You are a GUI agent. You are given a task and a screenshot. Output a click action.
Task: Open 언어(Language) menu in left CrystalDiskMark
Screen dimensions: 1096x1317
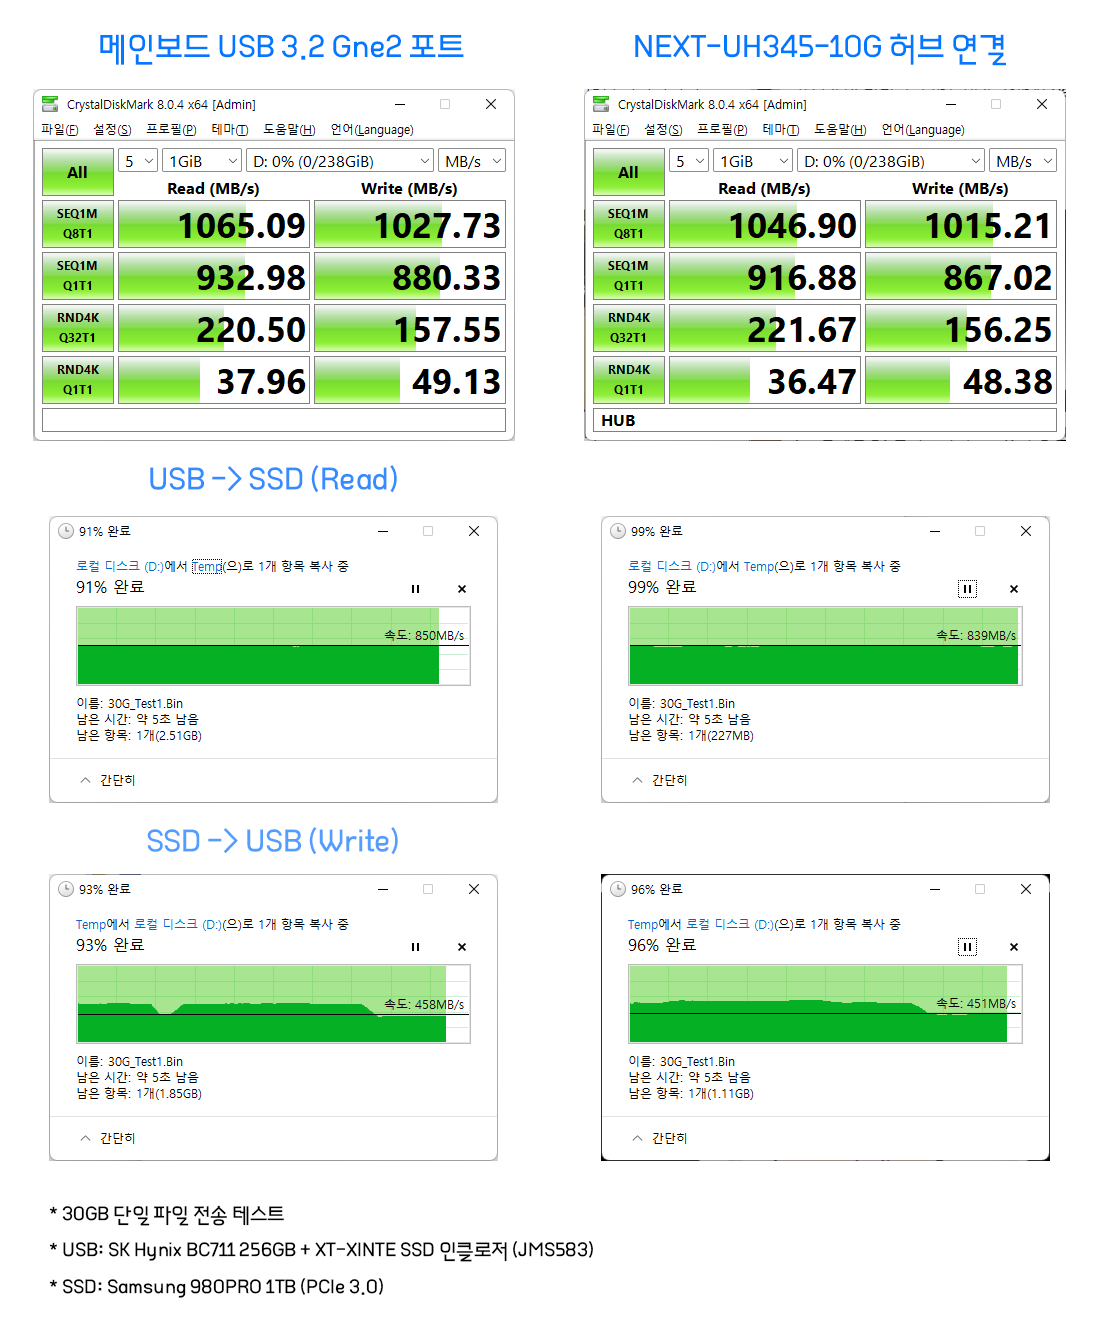coord(372,130)
